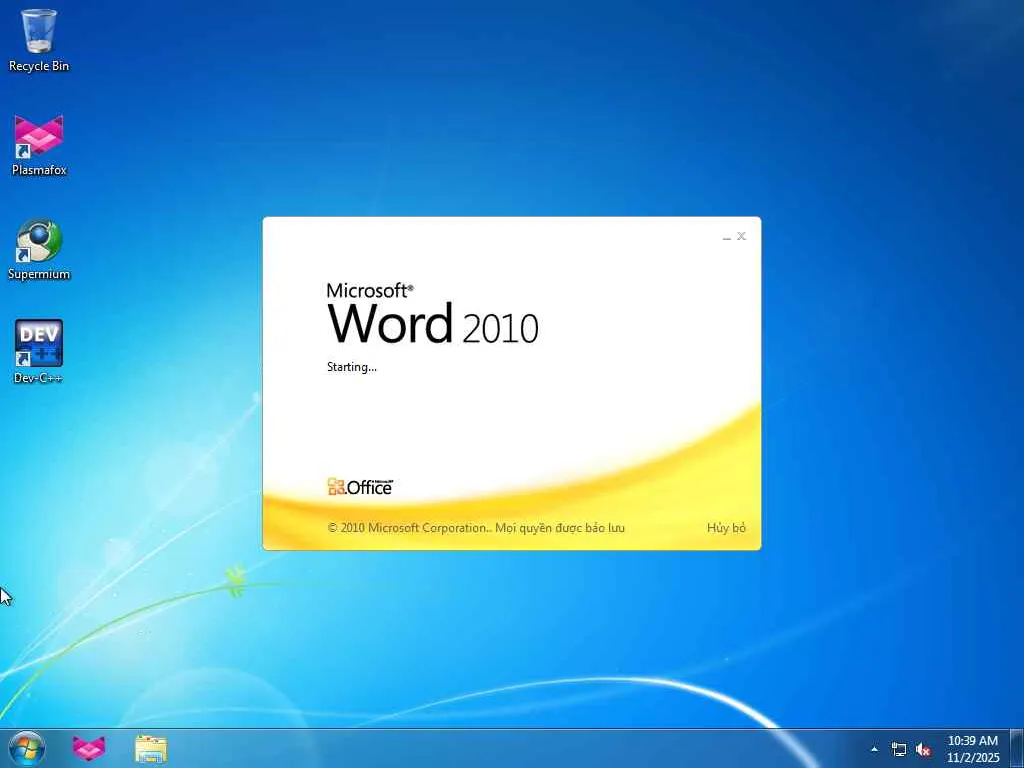
Task: Close the Word 2010 splash screen
Action: 741,236
